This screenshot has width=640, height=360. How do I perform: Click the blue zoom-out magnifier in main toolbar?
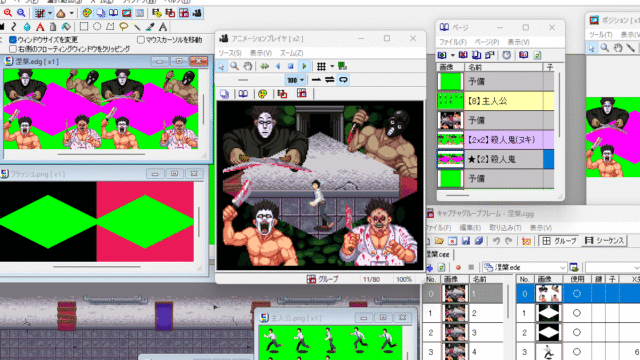tap(21, 13)
